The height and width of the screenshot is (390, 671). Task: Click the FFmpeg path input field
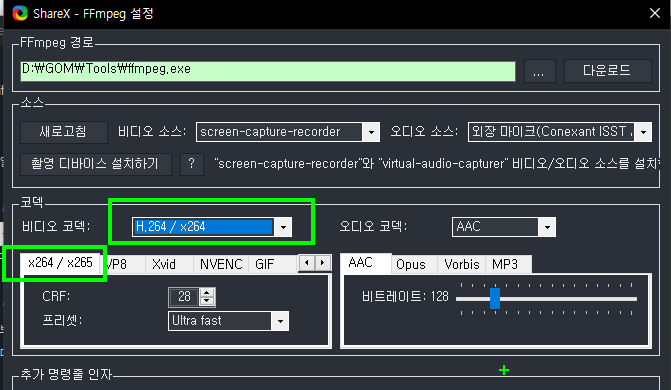[268, 71]
